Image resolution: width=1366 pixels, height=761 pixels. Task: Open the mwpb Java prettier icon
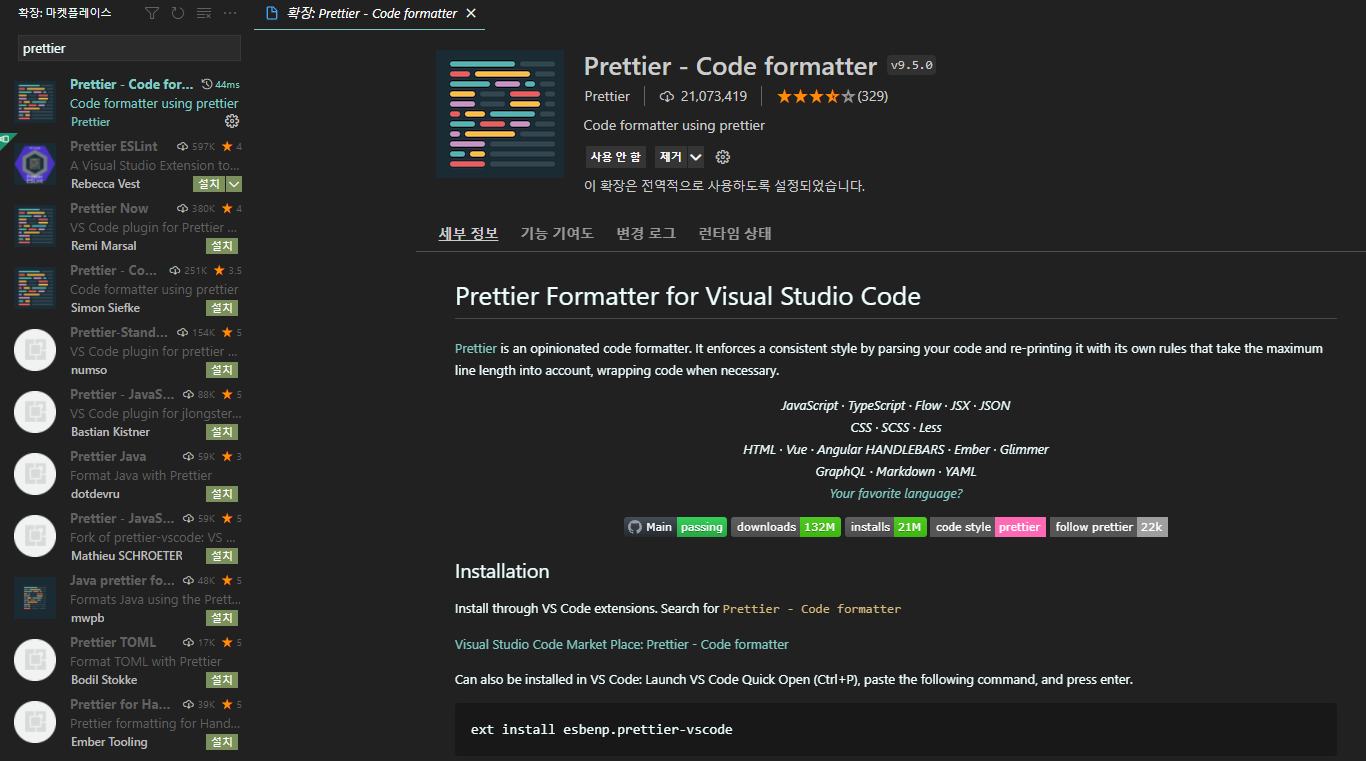(35, 598)
